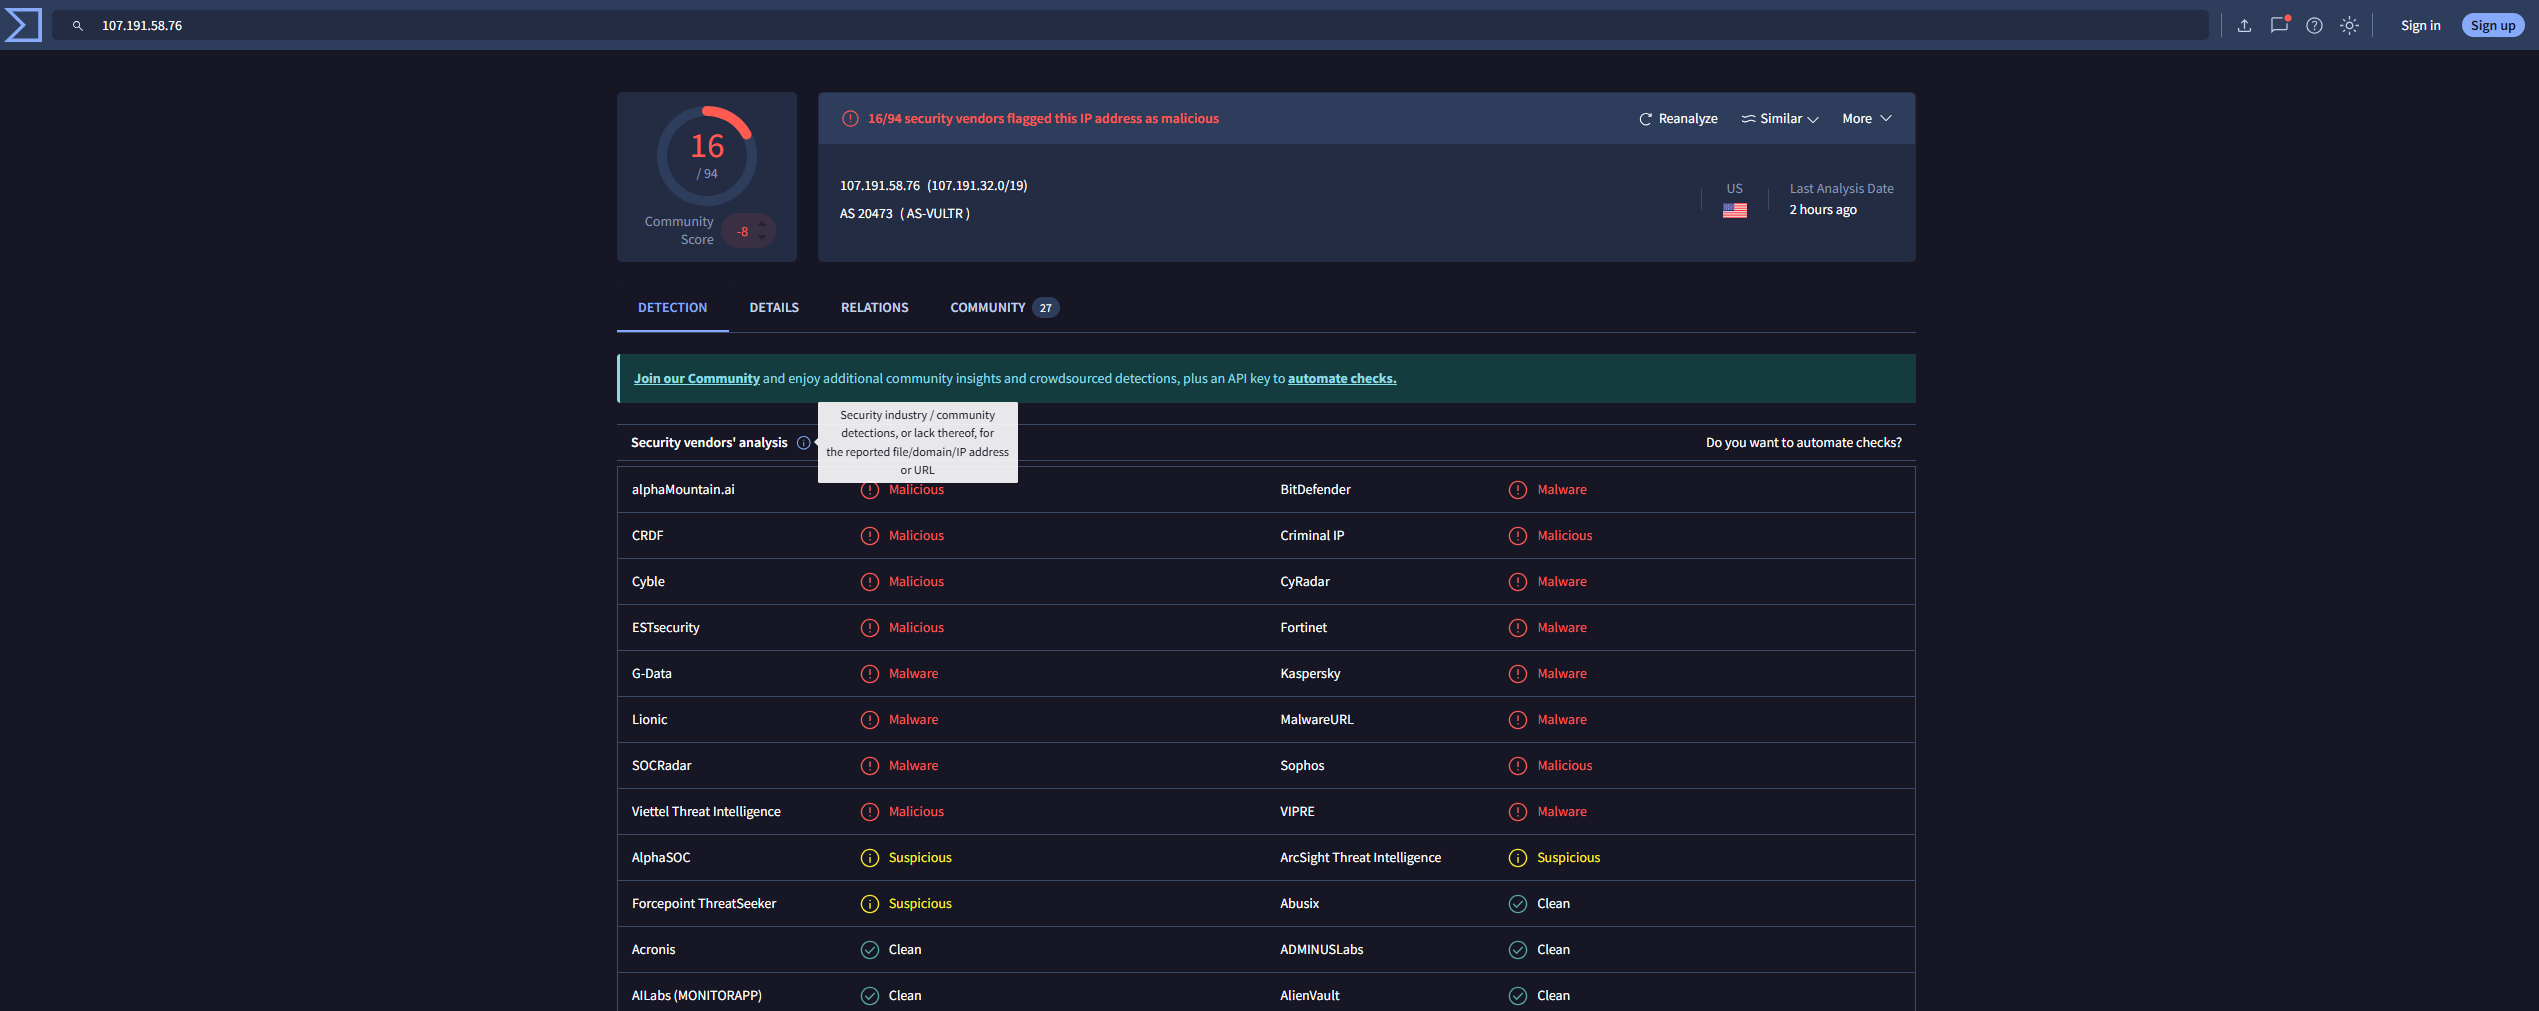Click the AlphaSOC suspicious warning icon
Screen dimensions: 2539x1011
(870, 858)
